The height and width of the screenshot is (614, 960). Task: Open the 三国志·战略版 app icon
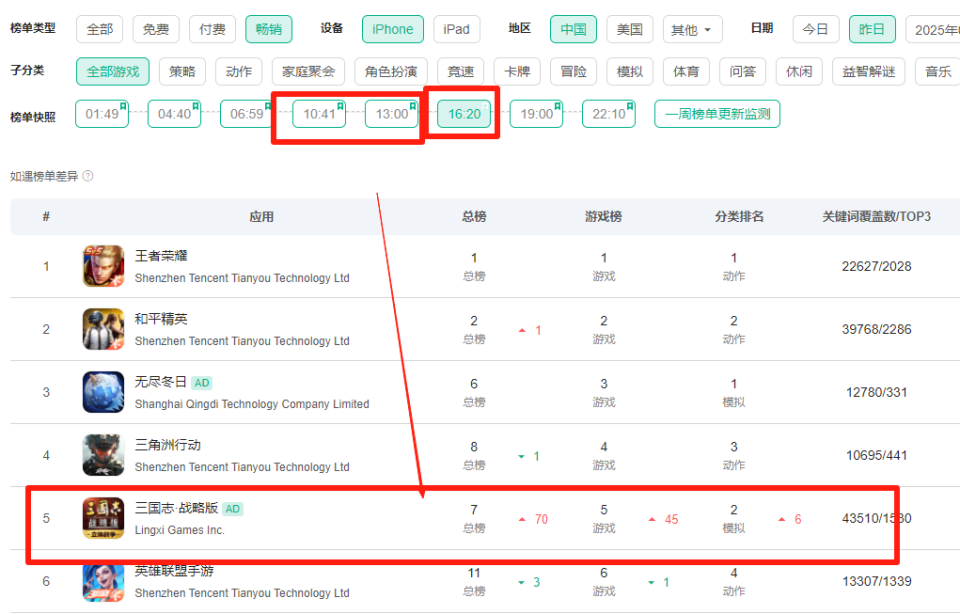point(103,519)
